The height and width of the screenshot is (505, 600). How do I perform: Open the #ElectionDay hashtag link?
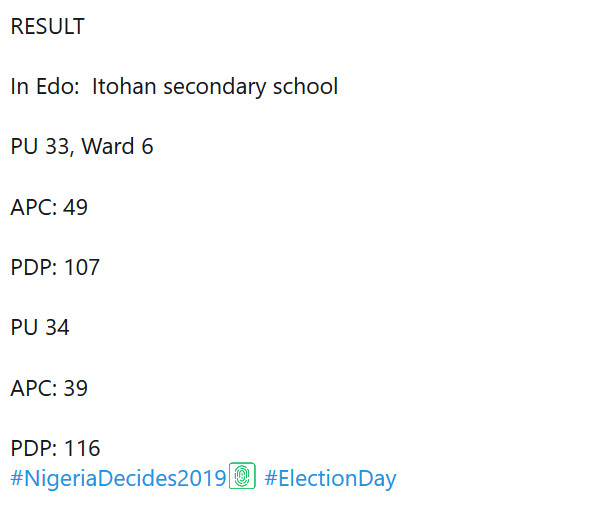pos(330,478)
